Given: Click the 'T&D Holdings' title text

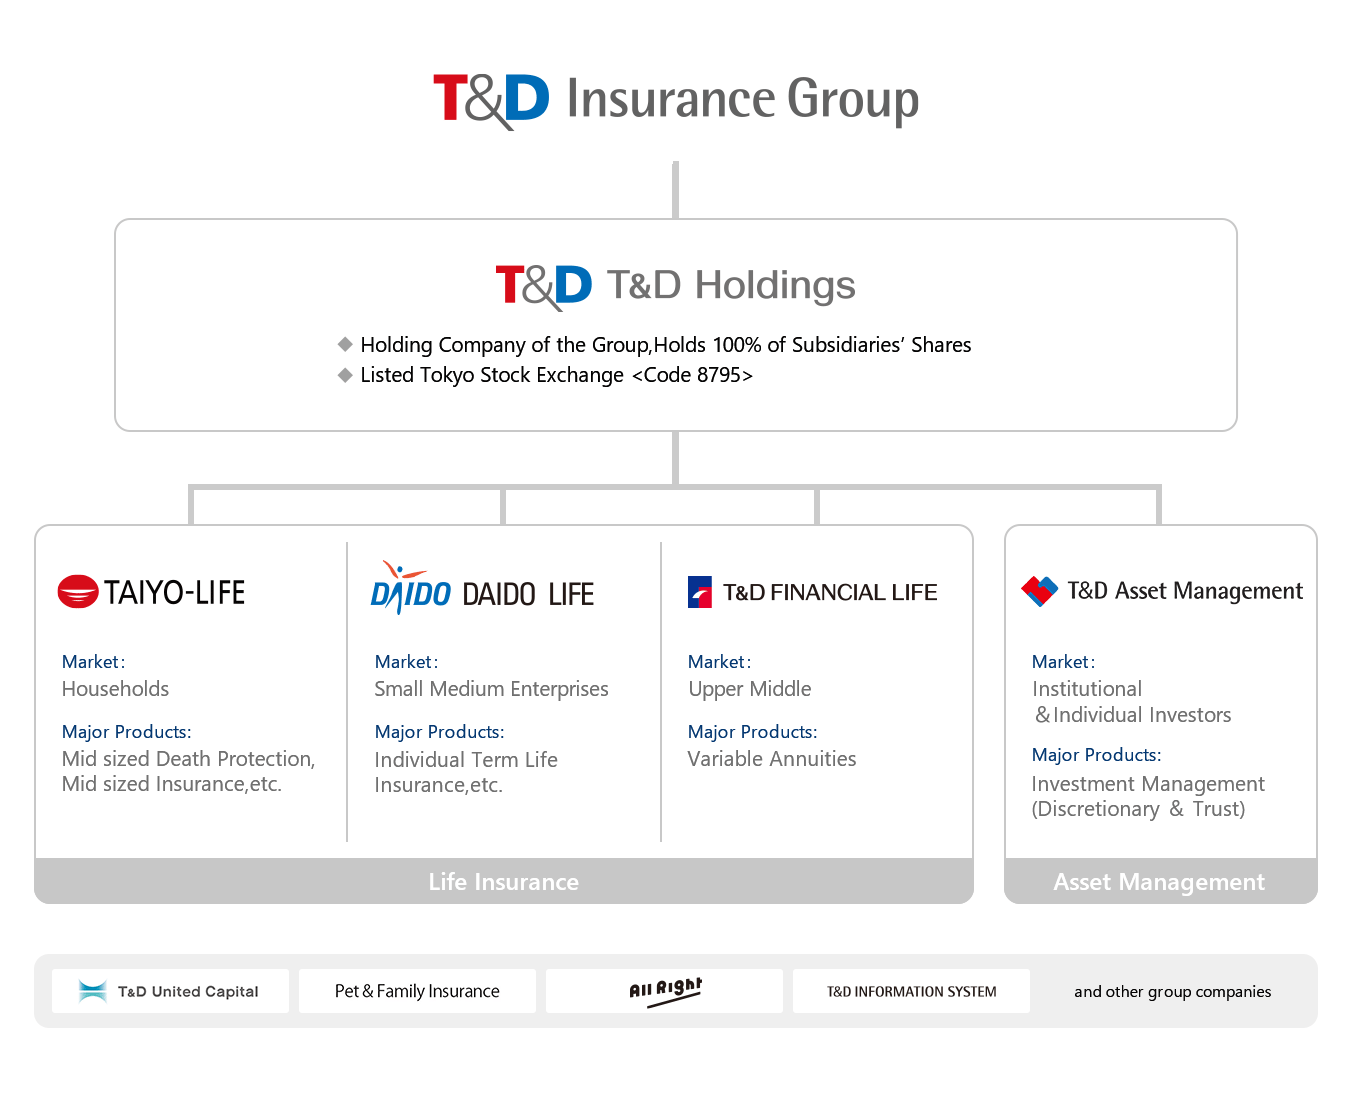Looking at the screenshot, I should click(x=731, y=286).
